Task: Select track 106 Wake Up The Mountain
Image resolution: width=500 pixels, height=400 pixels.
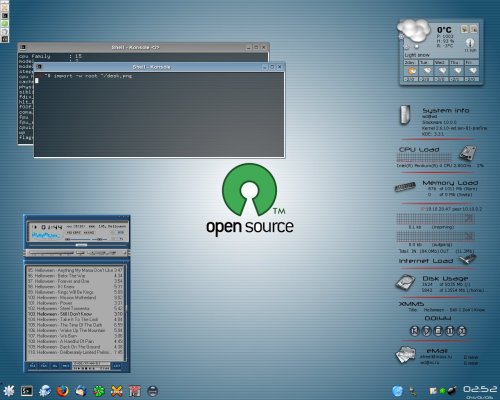Action: [75, 330]
